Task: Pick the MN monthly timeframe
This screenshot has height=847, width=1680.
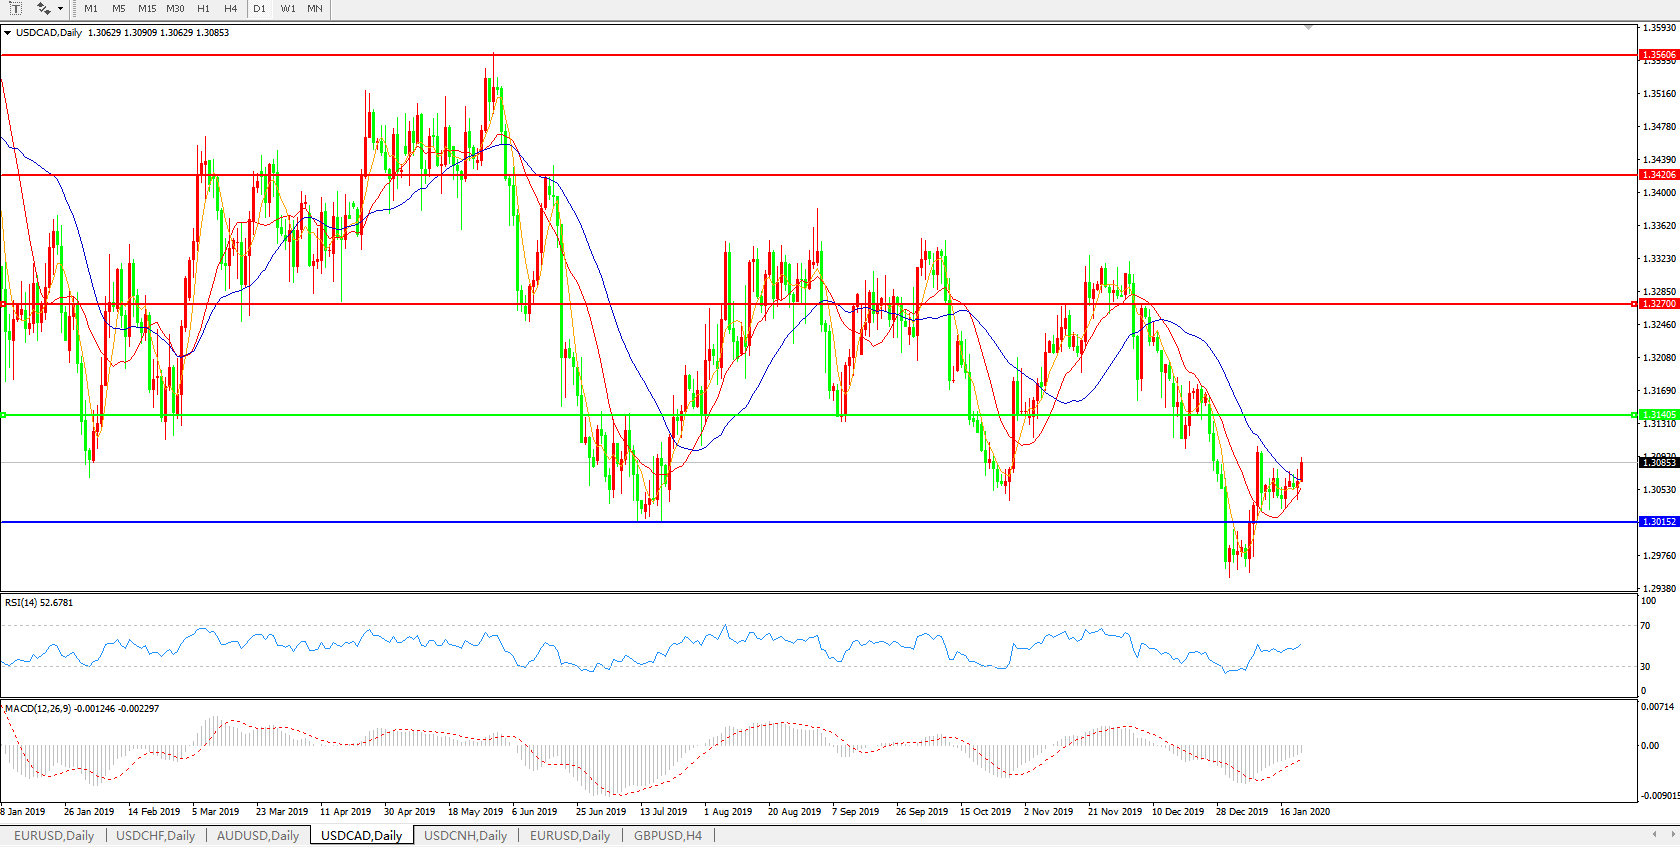Action: 315,8
